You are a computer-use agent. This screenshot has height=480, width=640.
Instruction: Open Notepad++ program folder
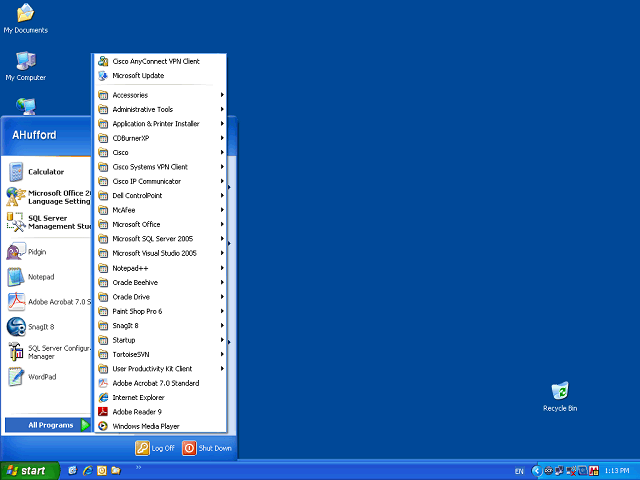coord(160,268)
